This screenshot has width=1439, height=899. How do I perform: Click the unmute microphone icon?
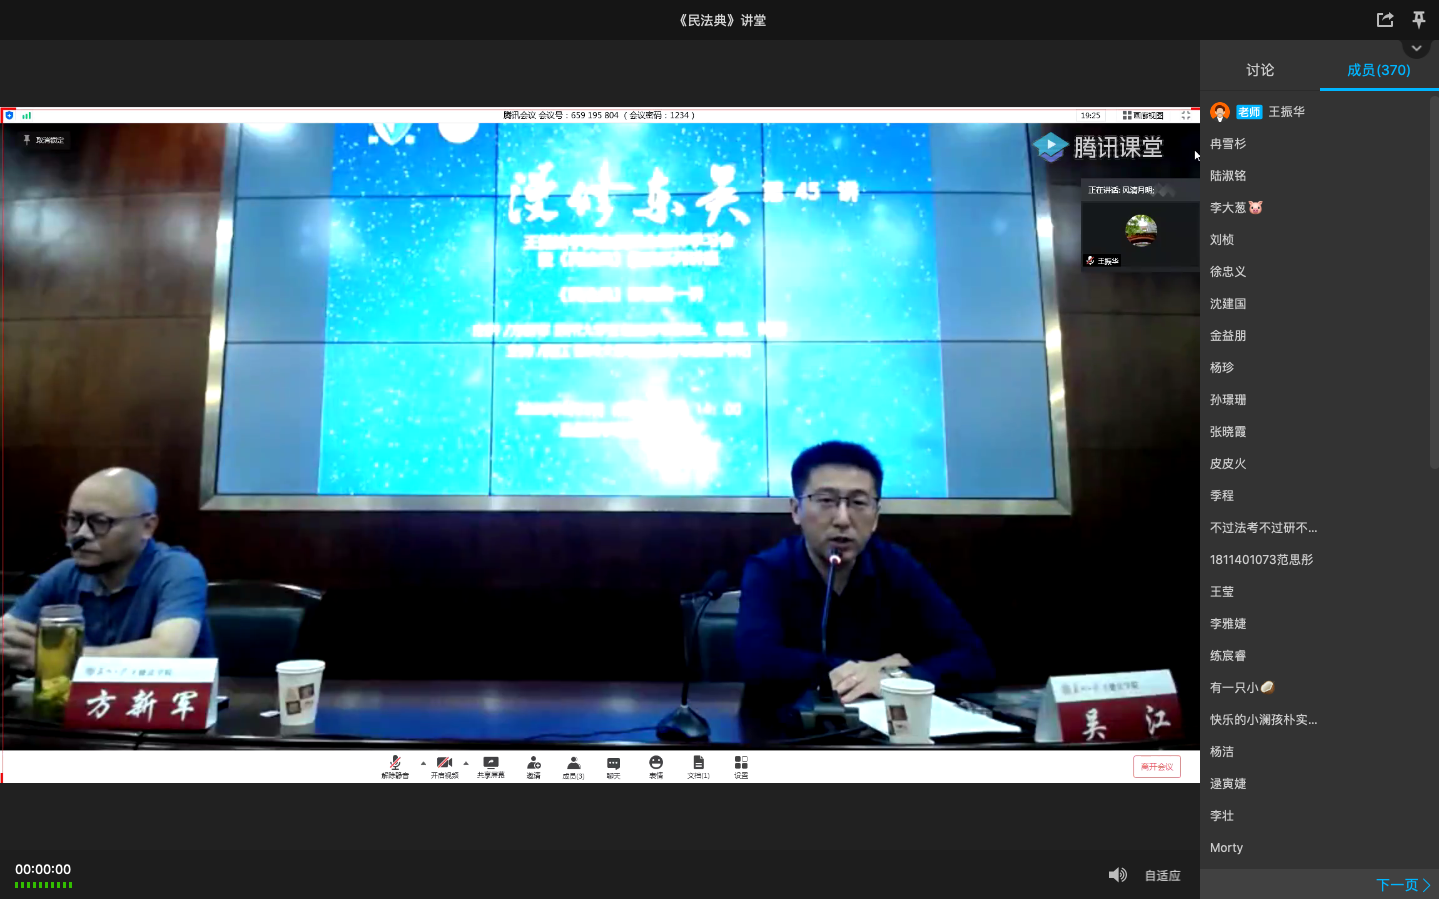[395, 764]
